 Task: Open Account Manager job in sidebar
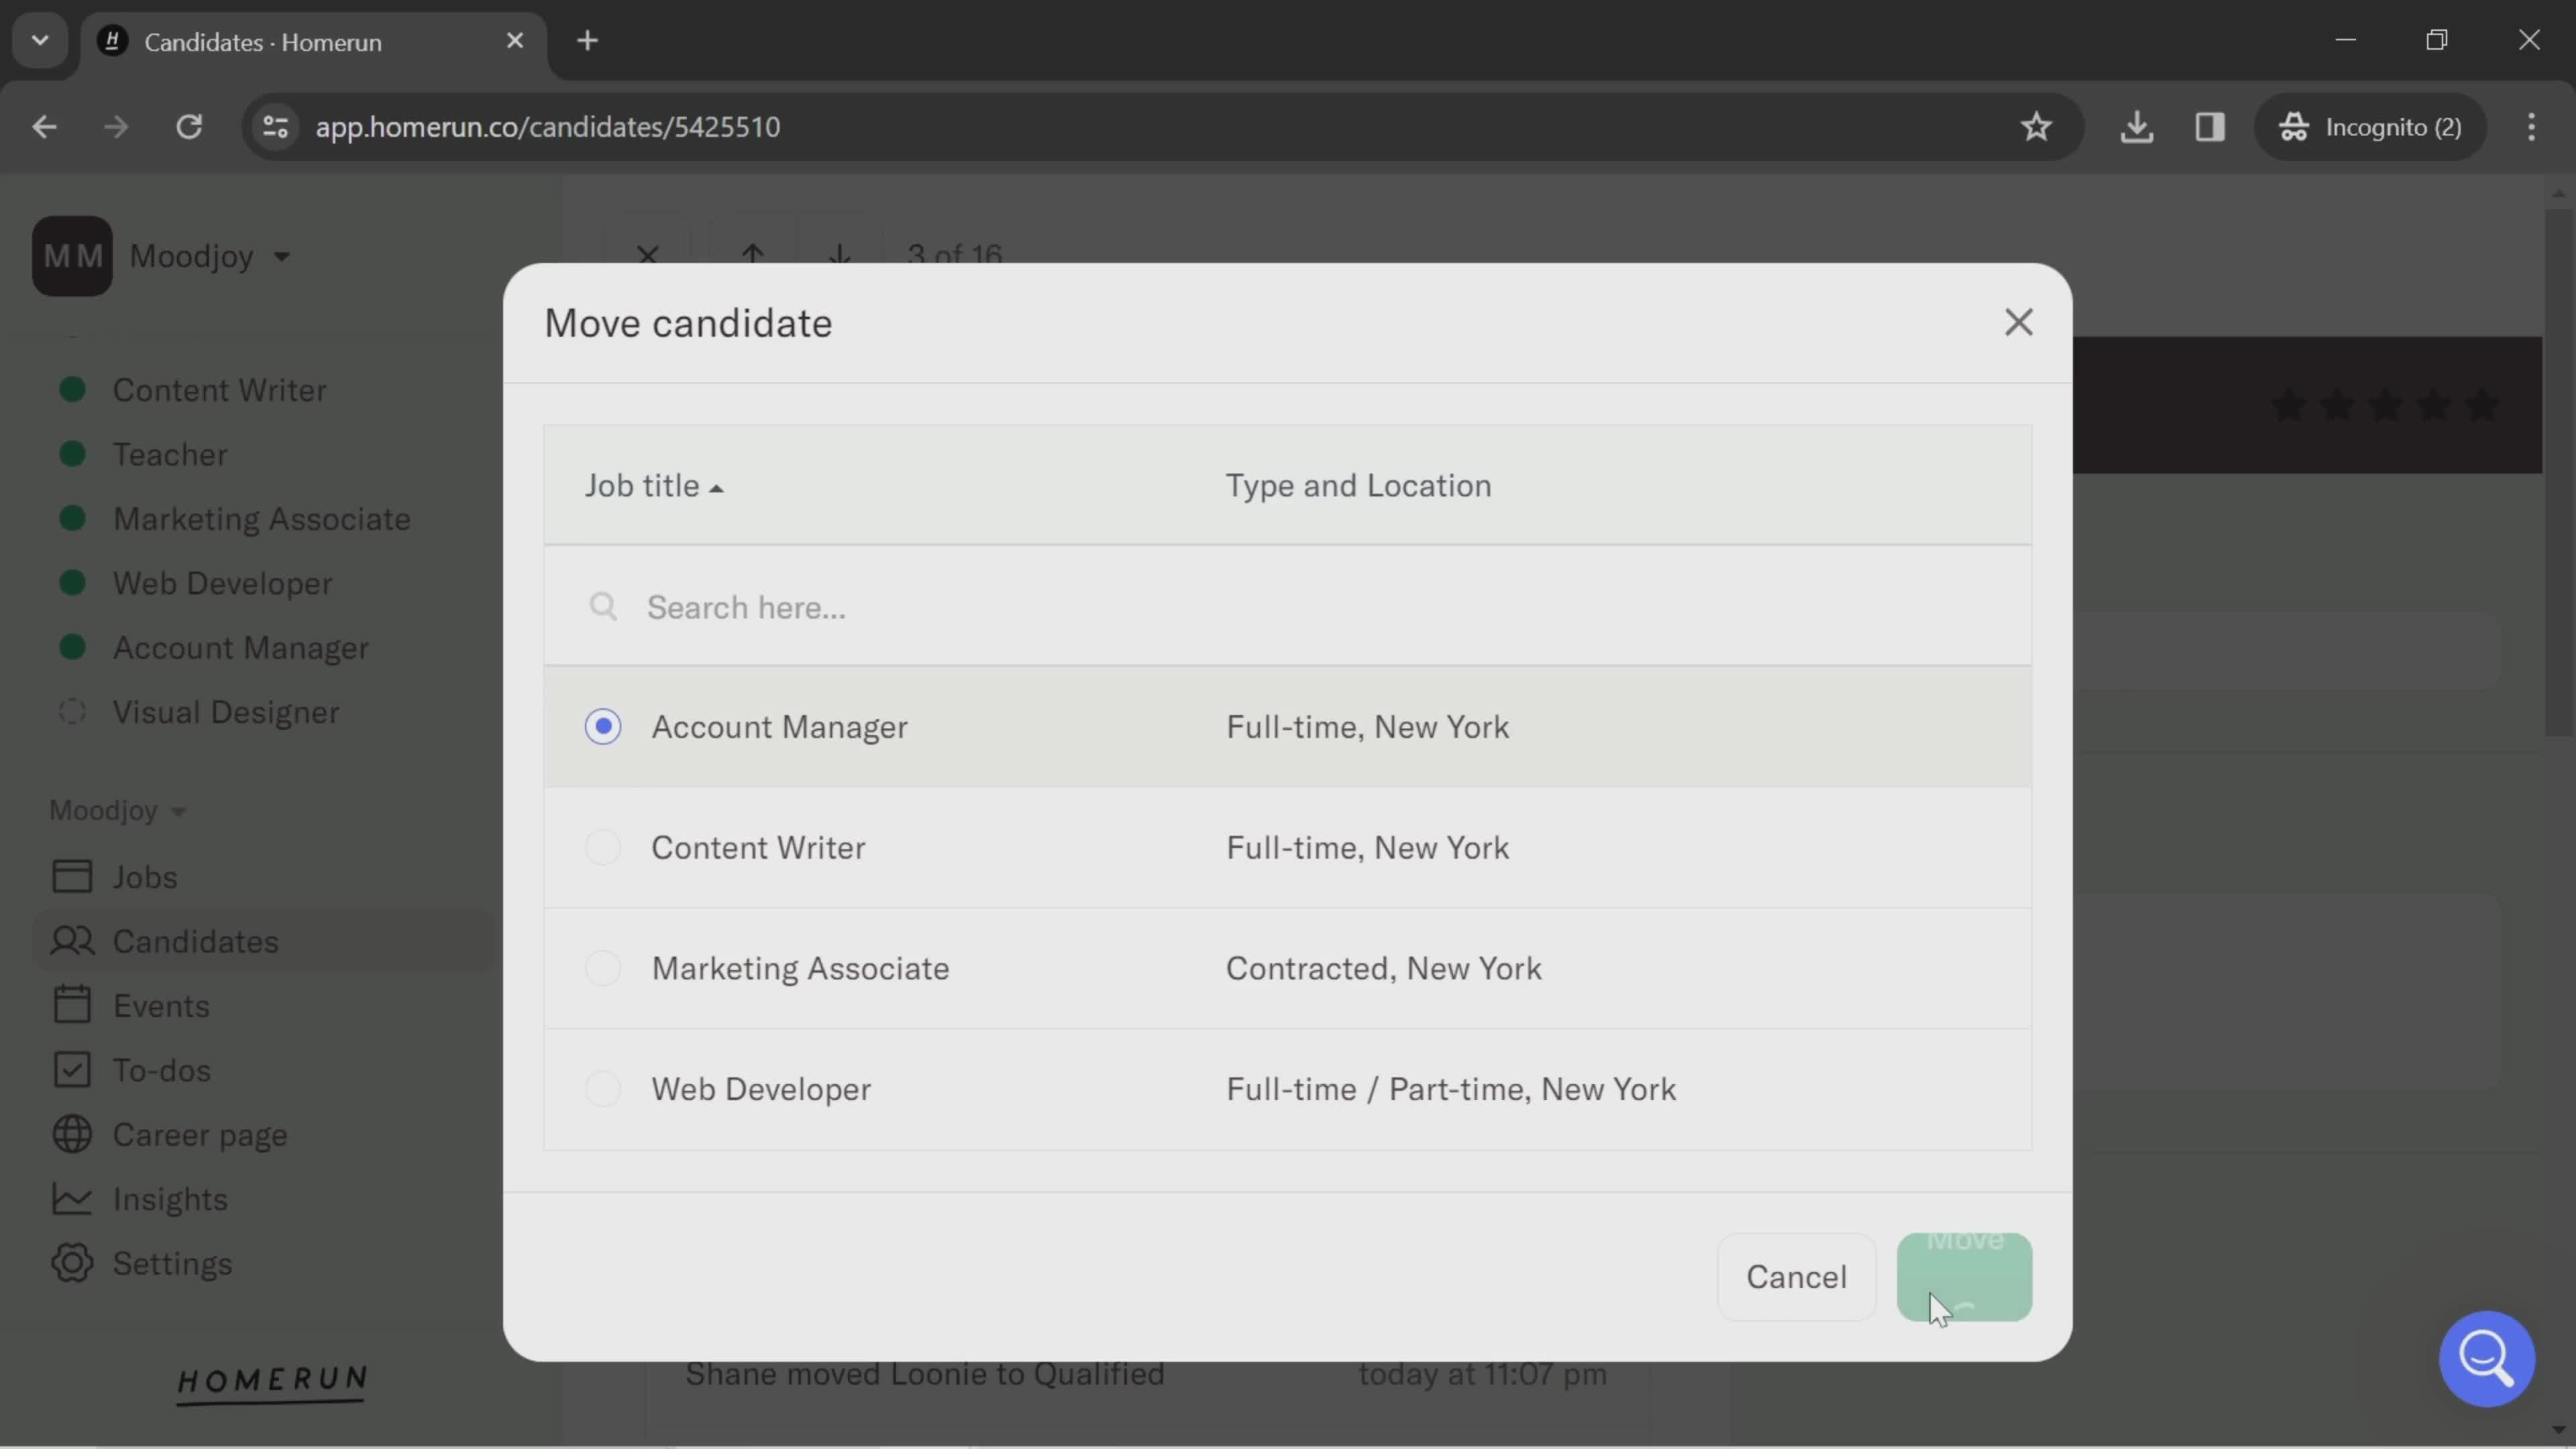click(x=240, y=648)
